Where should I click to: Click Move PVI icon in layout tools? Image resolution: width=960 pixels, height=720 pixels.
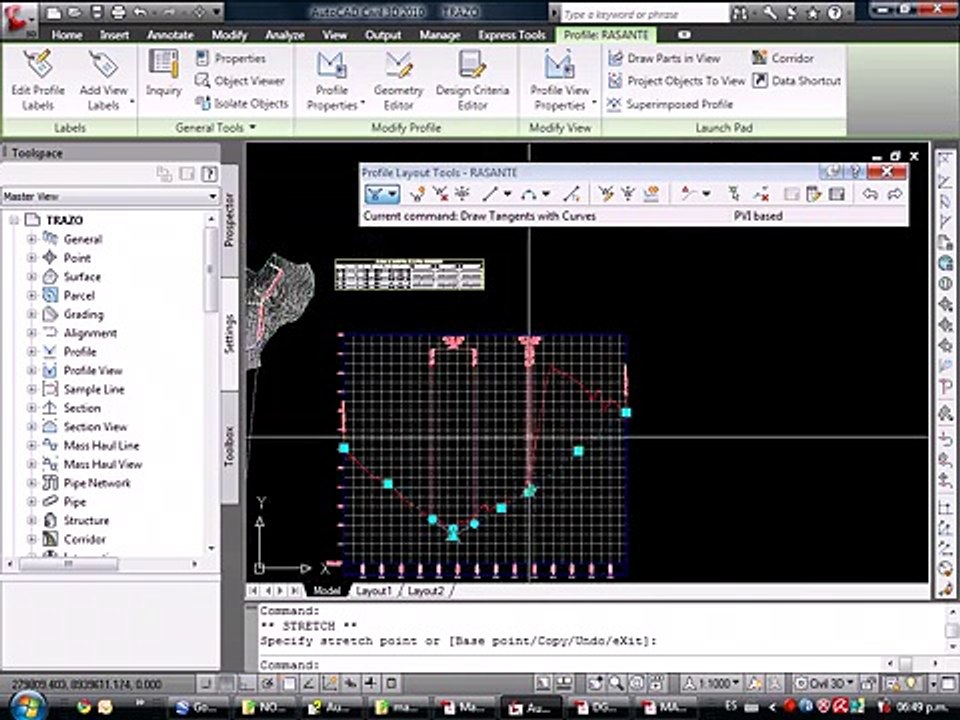462,194
